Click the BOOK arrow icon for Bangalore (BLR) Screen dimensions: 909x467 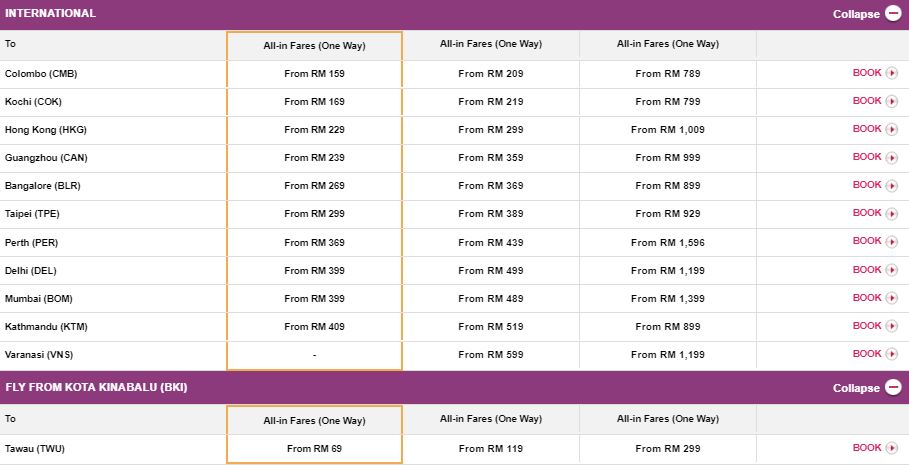click(892, 185)
